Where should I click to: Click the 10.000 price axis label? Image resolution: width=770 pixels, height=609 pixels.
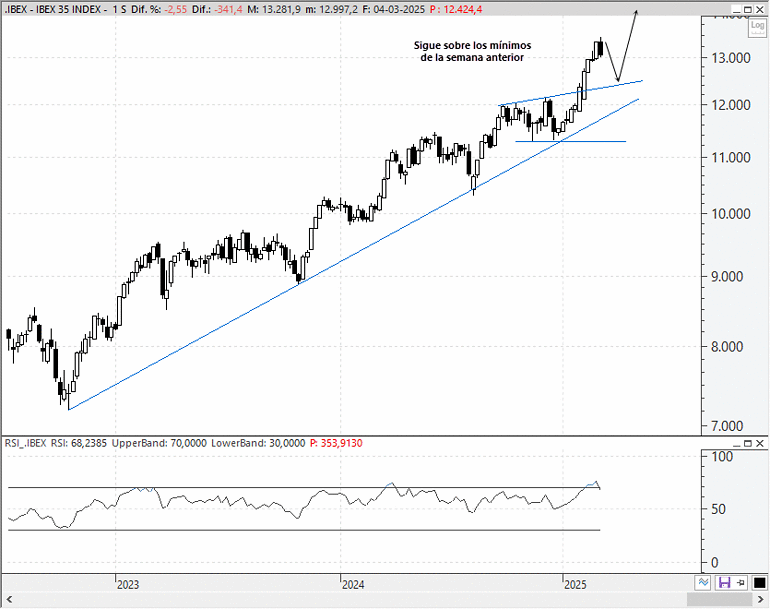click(731, 214)
